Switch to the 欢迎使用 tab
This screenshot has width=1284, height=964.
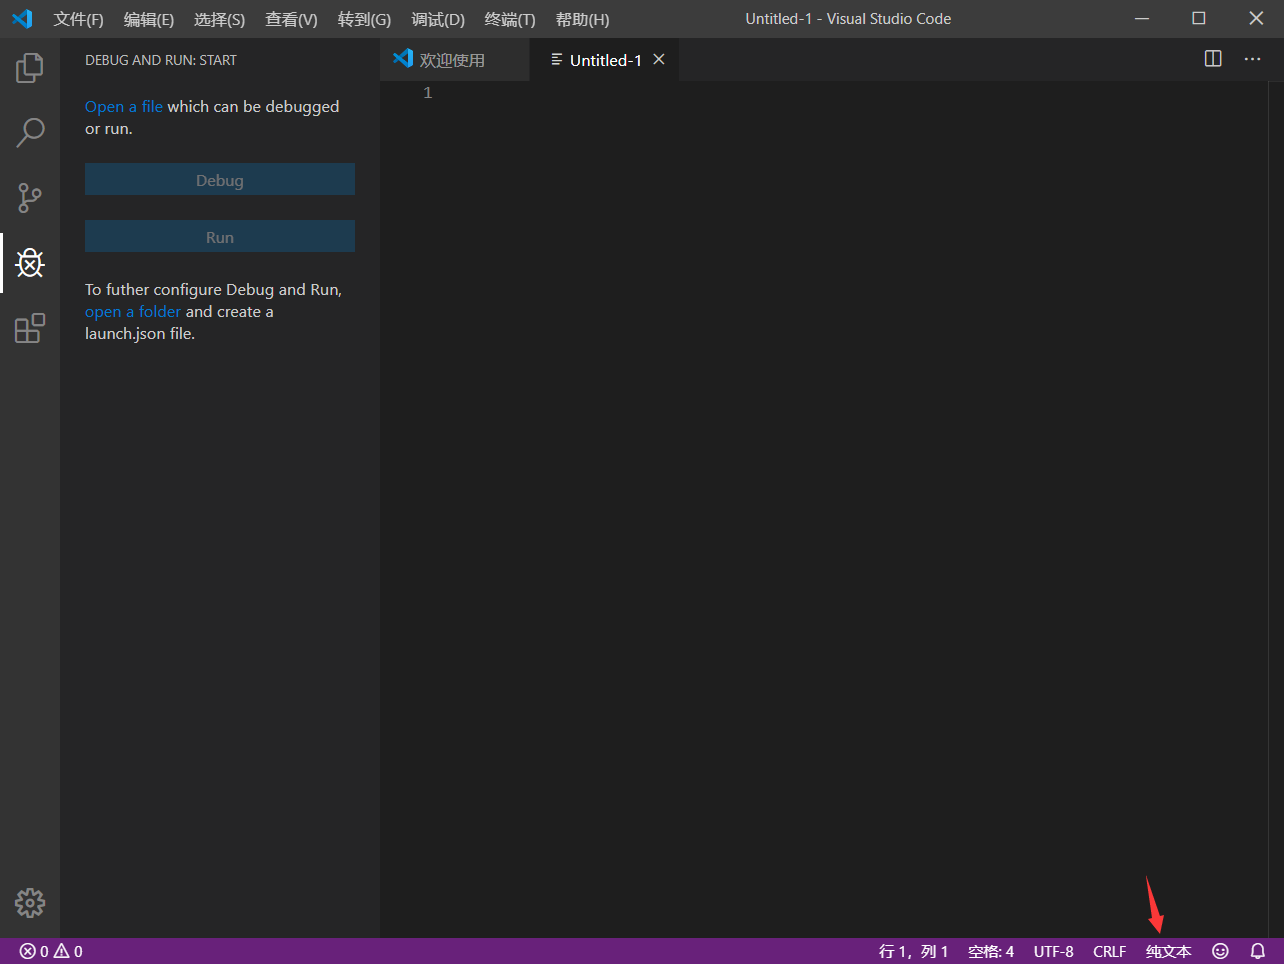(x=455, y=60)
